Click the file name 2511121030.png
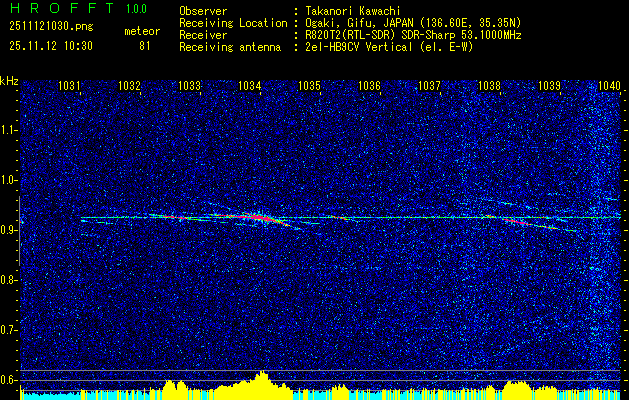Screen dimensions: 629x400 pos(51,27)
